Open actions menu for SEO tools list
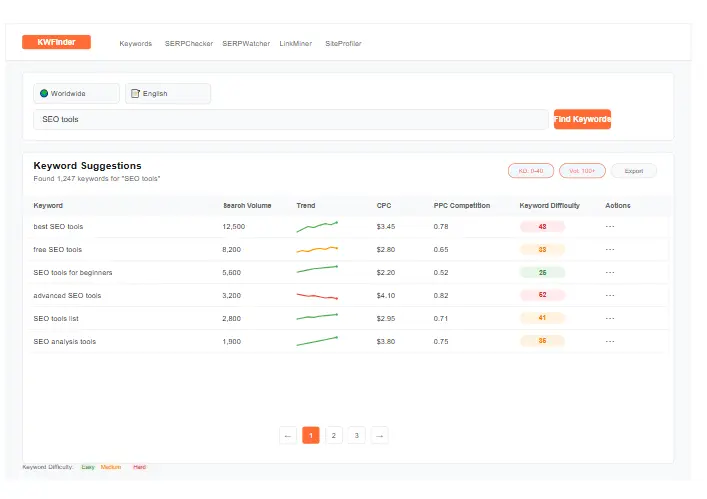Viewport: 707px width, 499px height. (610, 318)
